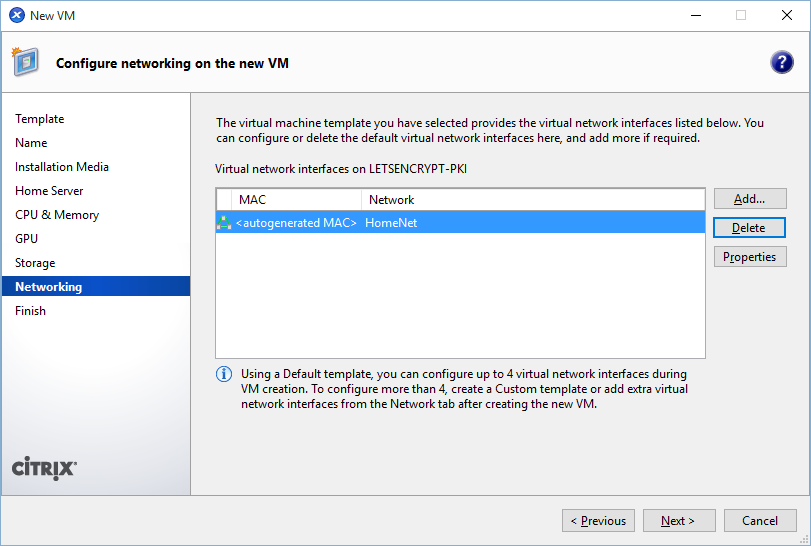
Task: Click the XenCenter icon in title bar
Action: 16,15
